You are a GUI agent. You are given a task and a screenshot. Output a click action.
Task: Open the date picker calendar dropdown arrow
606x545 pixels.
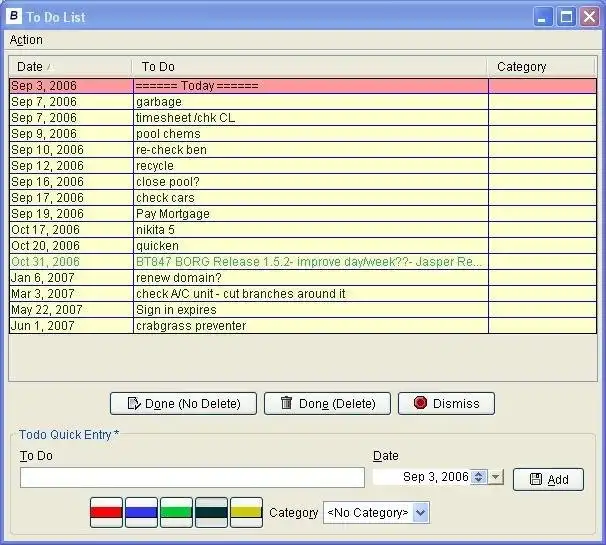tap(496, 478)
